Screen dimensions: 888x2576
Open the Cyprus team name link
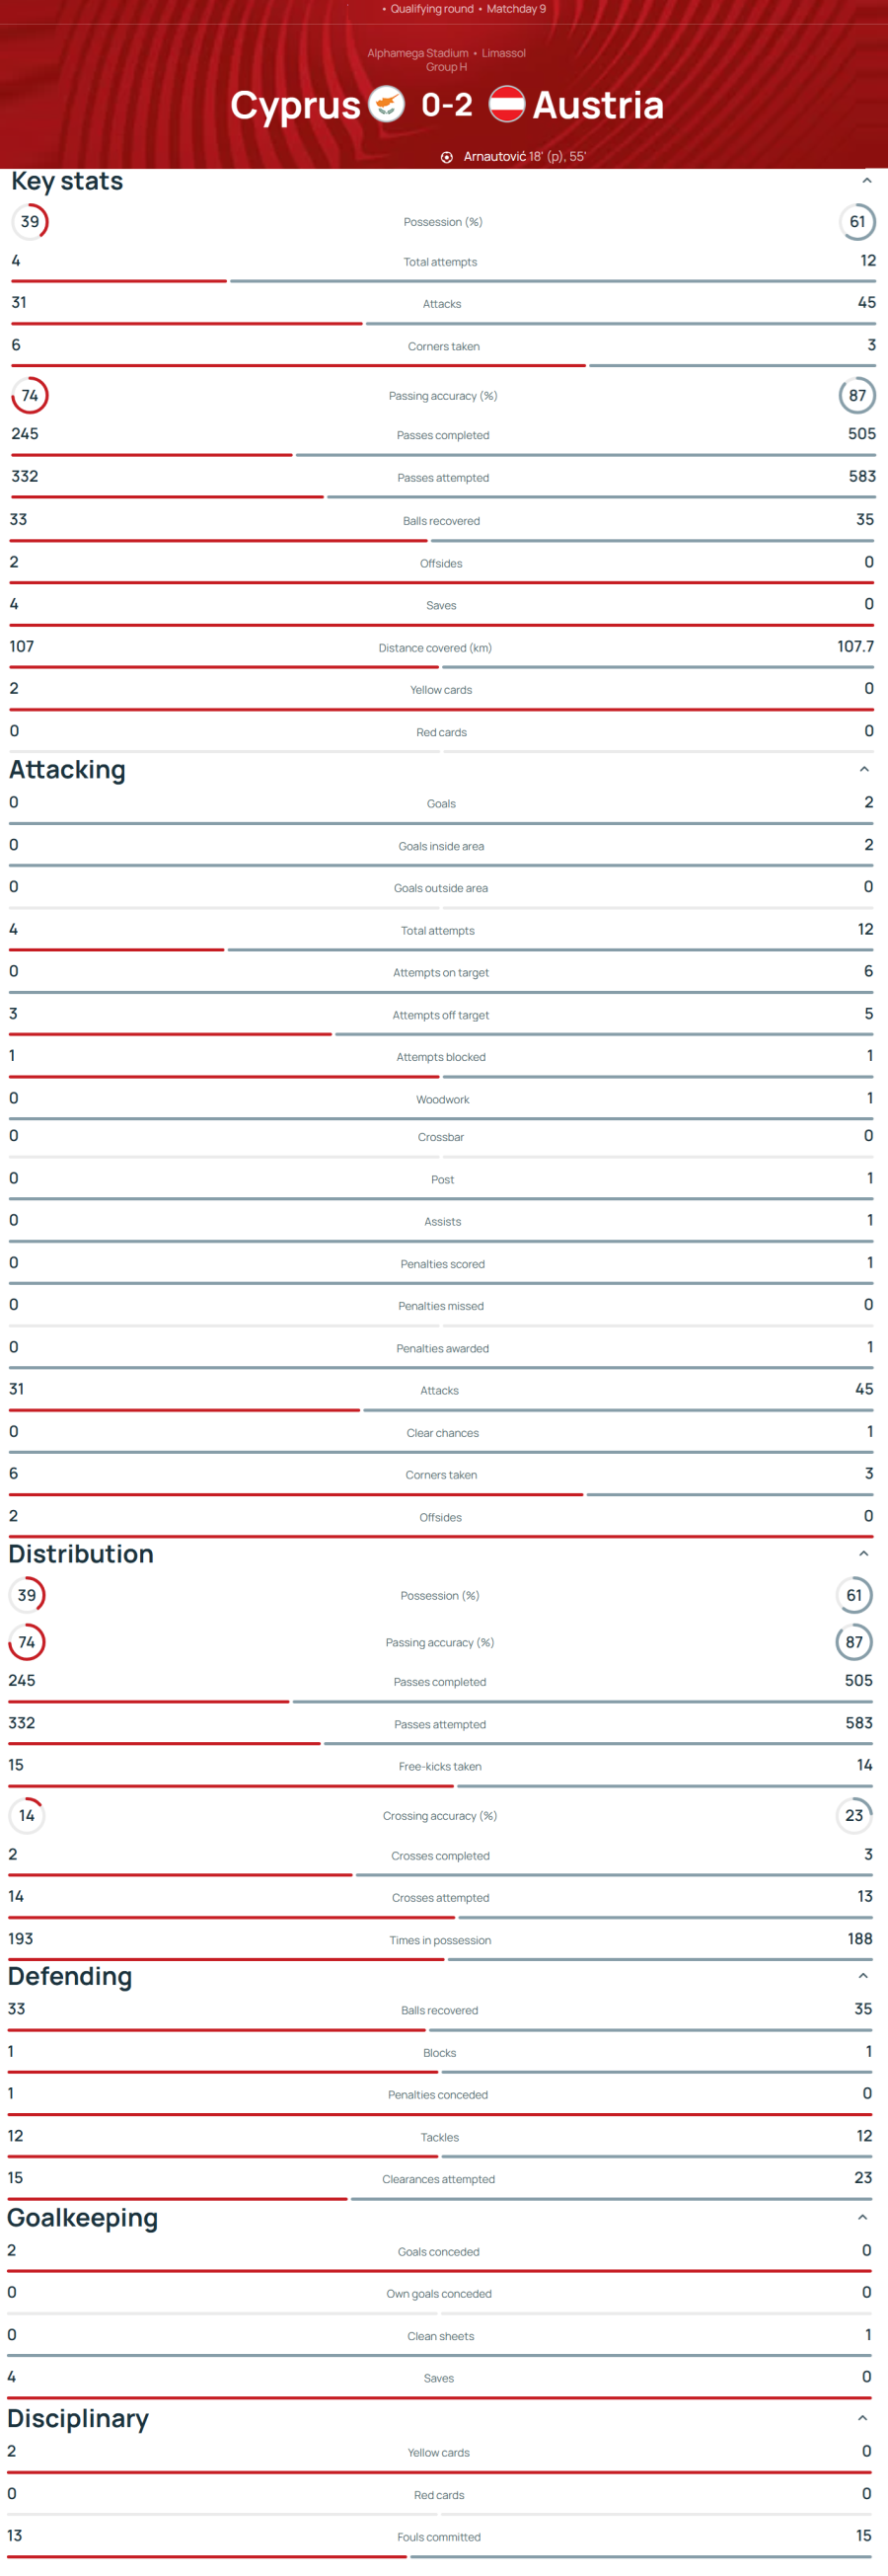coord(295,105)
